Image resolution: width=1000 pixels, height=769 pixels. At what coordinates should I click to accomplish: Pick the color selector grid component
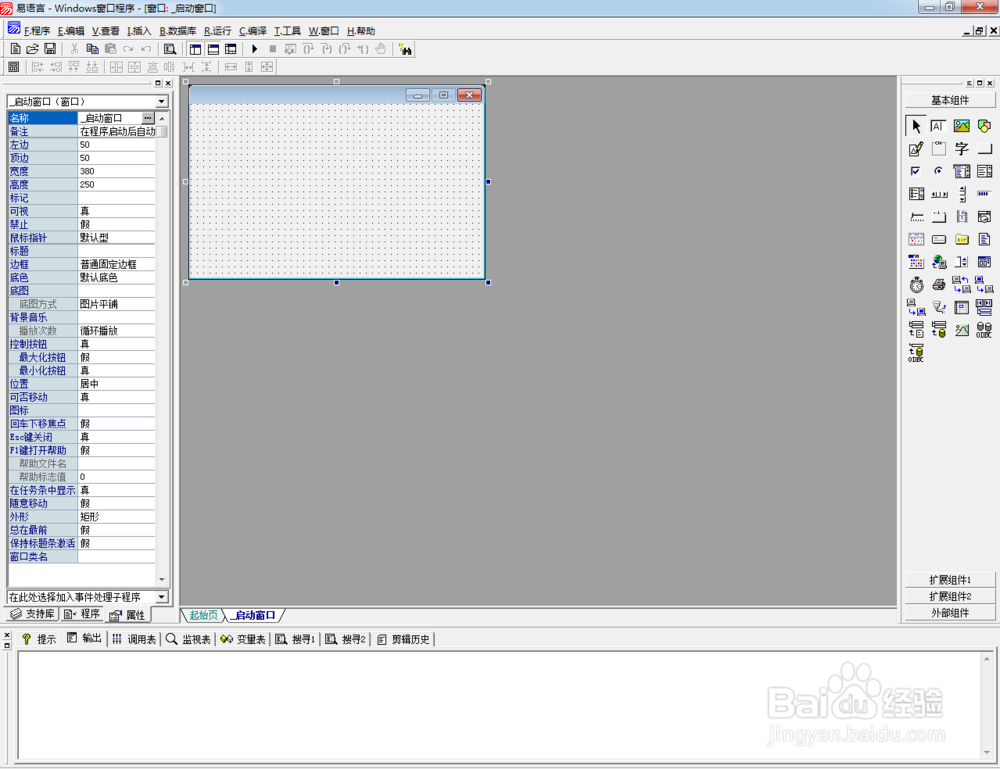[916, 261]
